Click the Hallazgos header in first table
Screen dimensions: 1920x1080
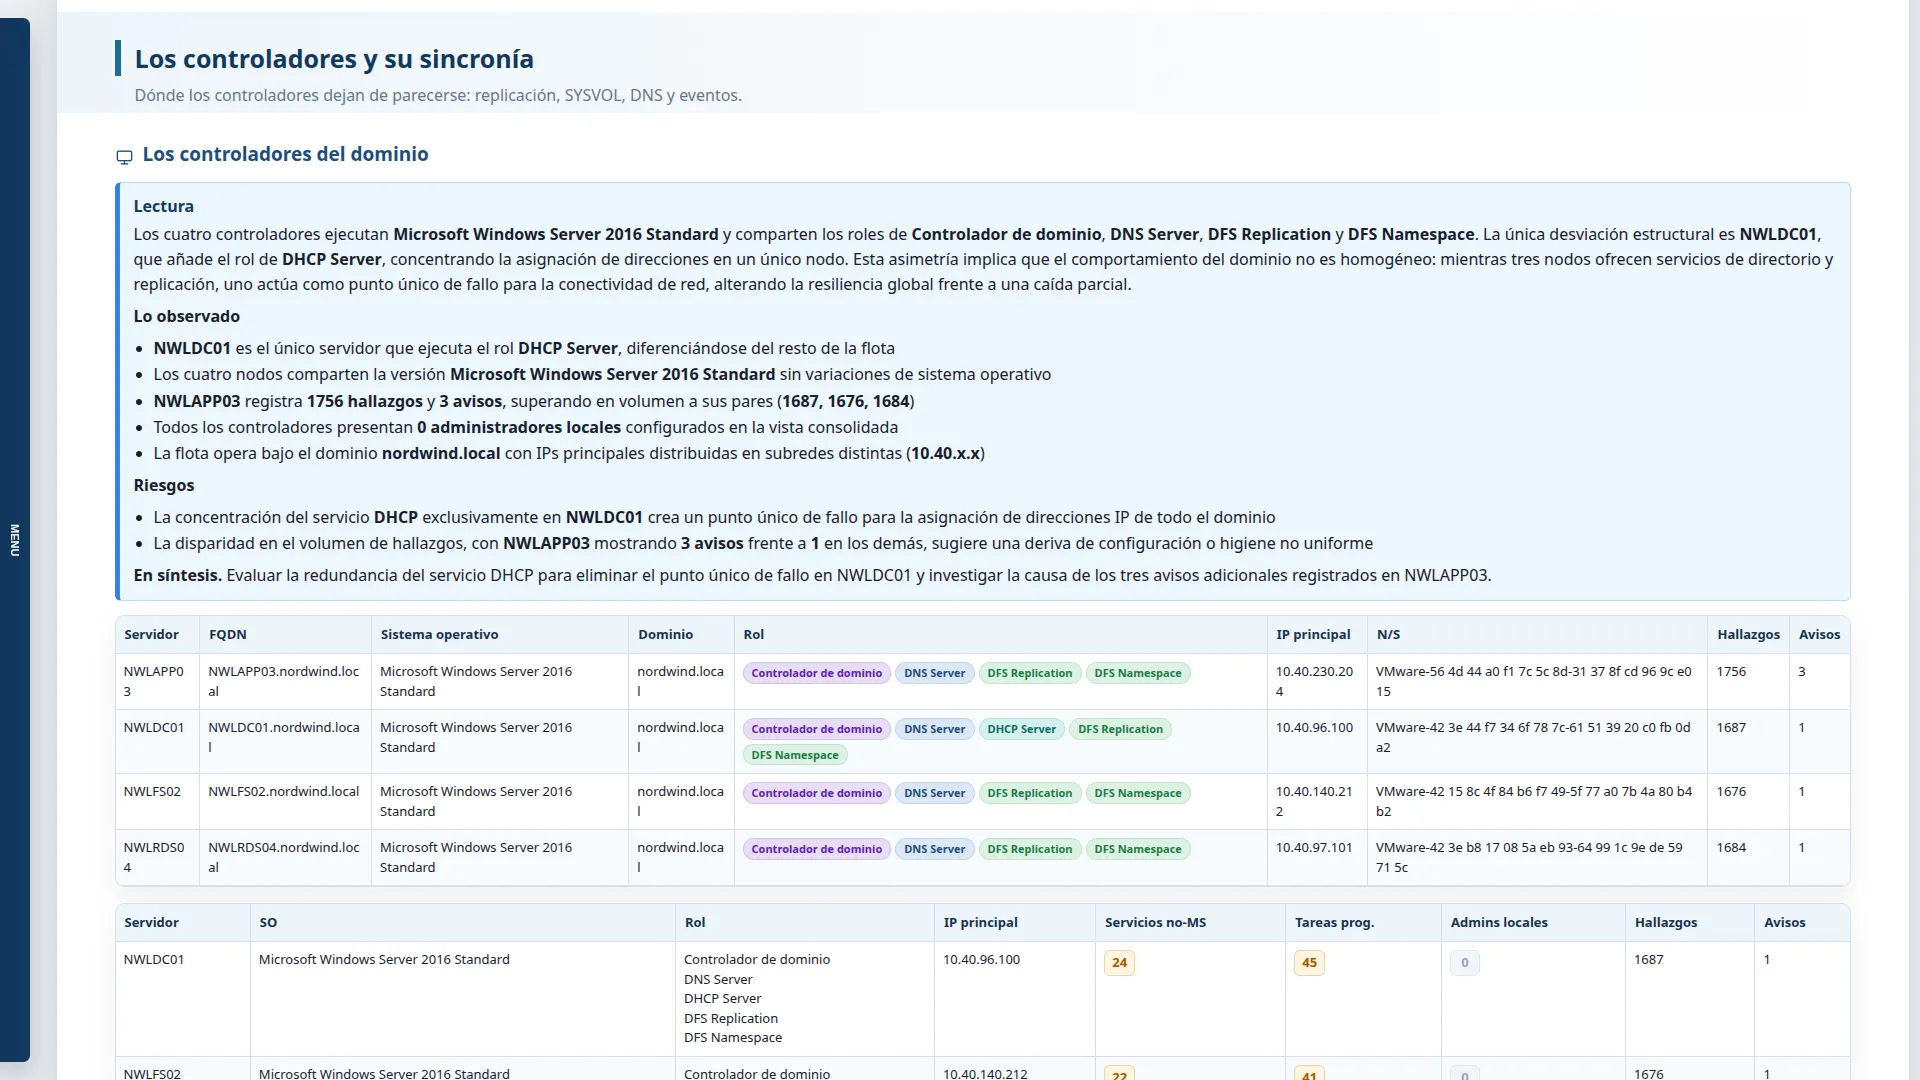(1748, 635)
